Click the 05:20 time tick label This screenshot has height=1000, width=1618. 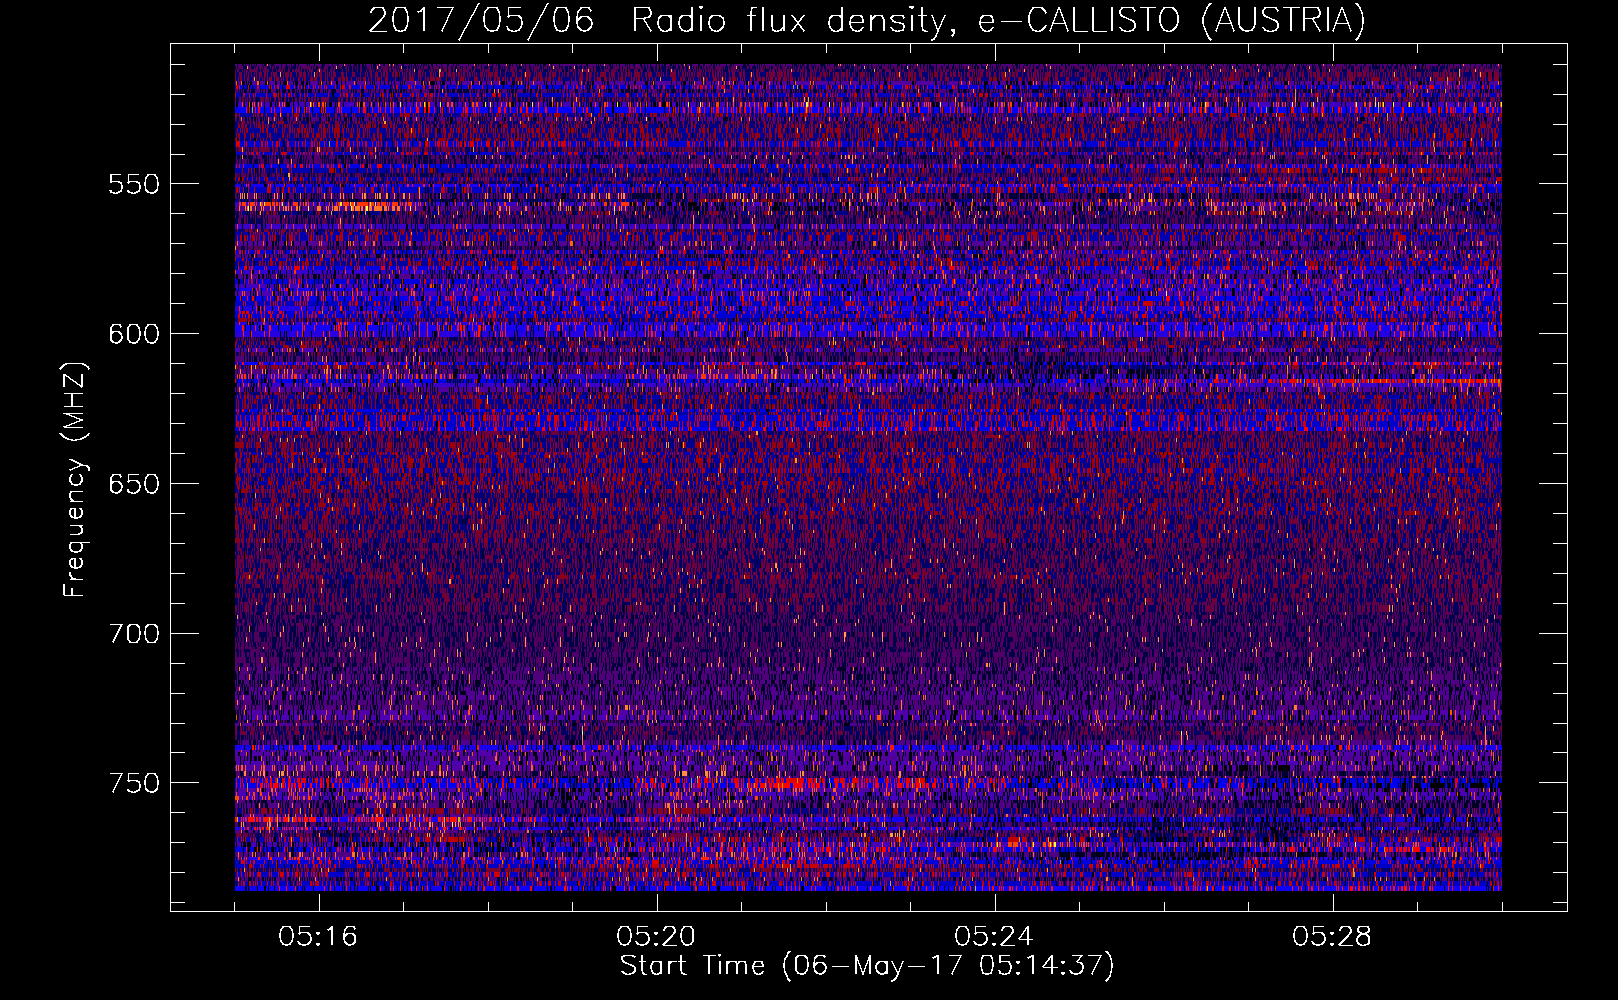tap(656, 937)
